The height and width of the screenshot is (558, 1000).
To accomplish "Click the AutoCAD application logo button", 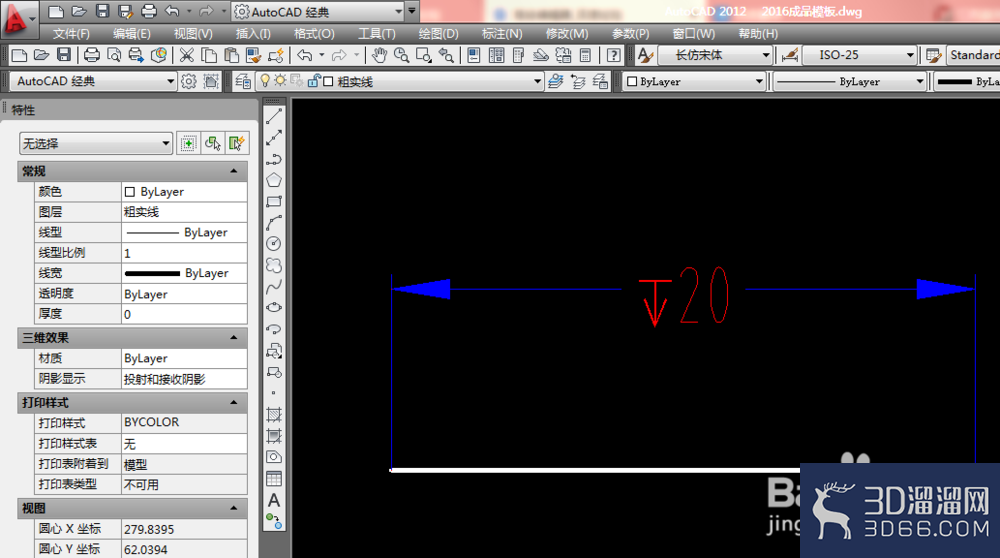I will [17, 18].
